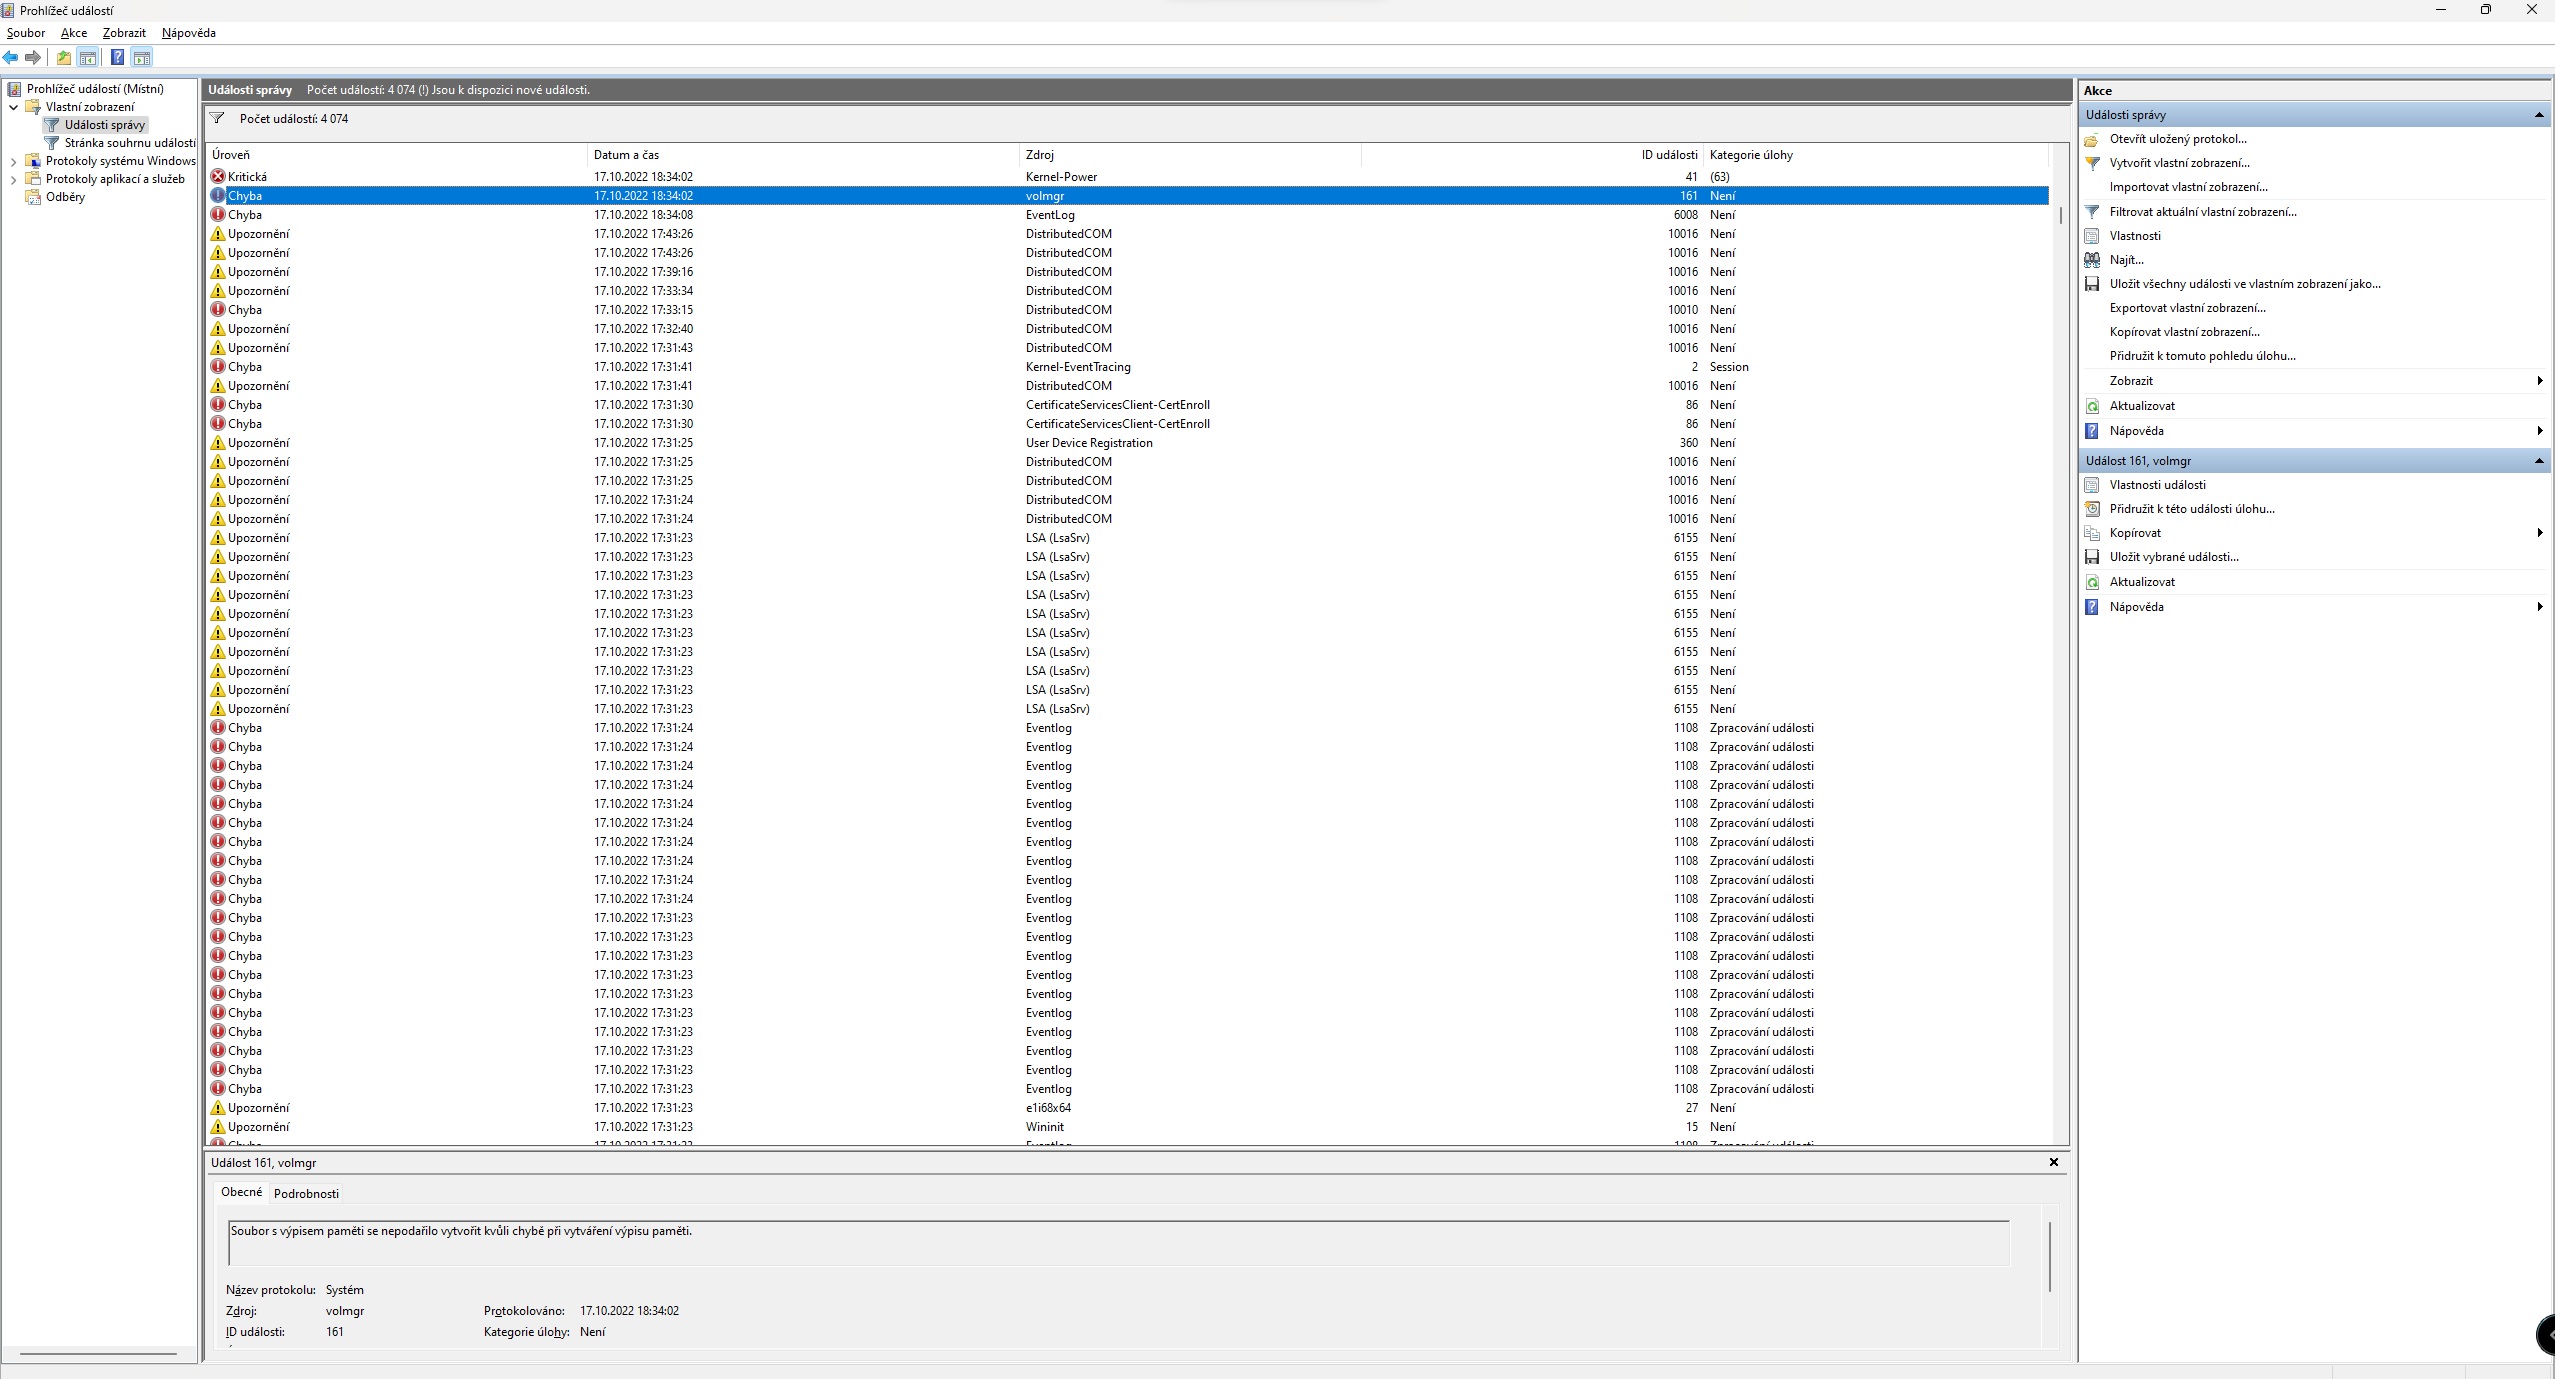Open the Akce menu
Screen dimensions: 2555x1379
click(73, 33)
